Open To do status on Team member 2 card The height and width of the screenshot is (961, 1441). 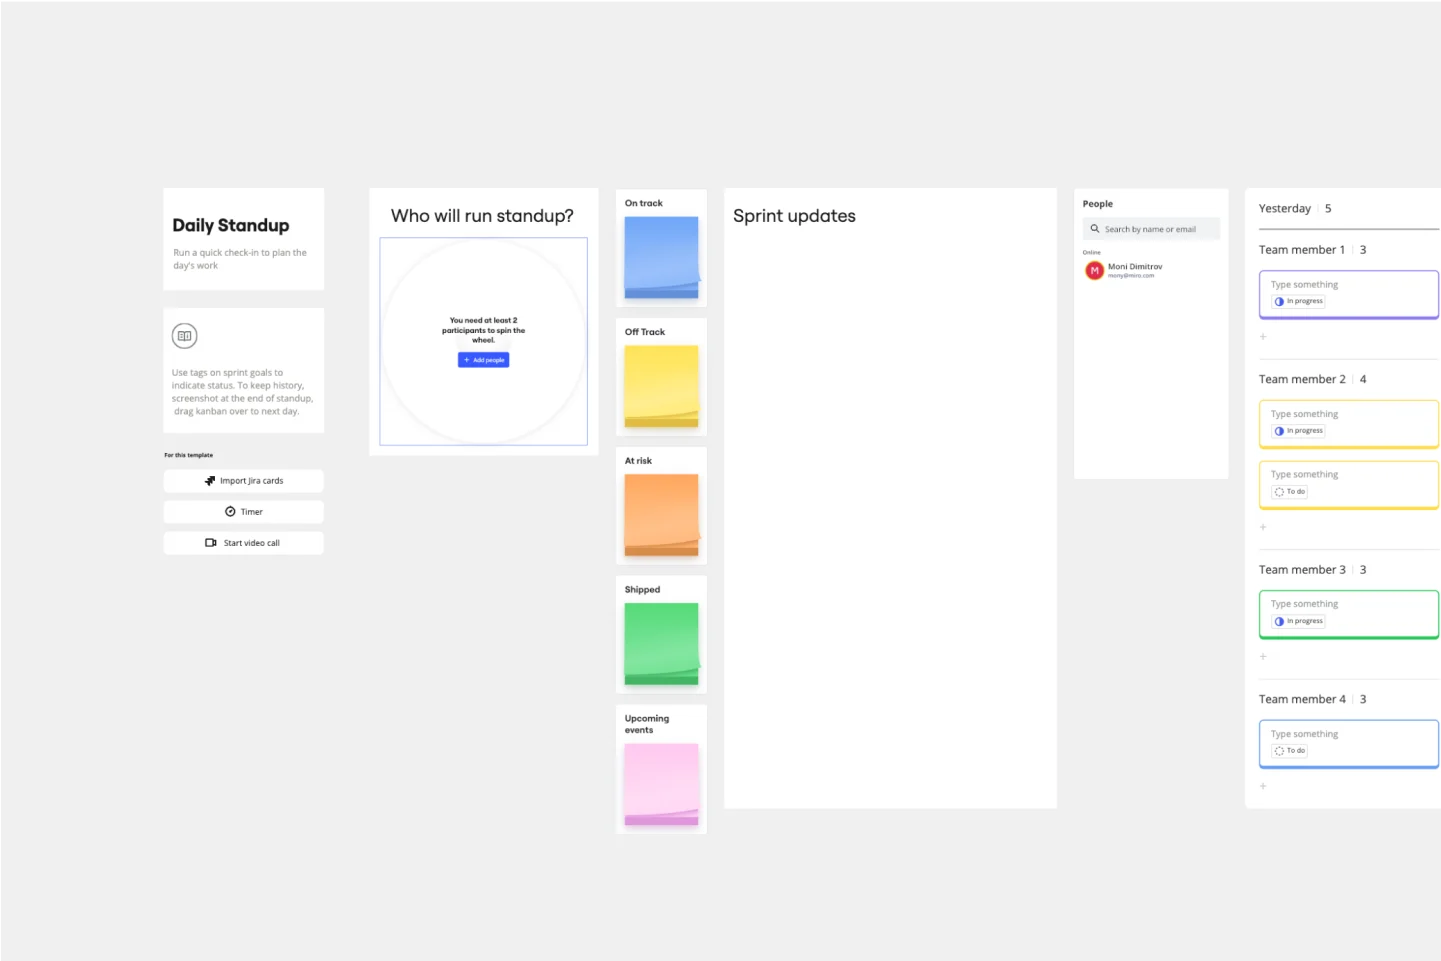[1290, 492]
